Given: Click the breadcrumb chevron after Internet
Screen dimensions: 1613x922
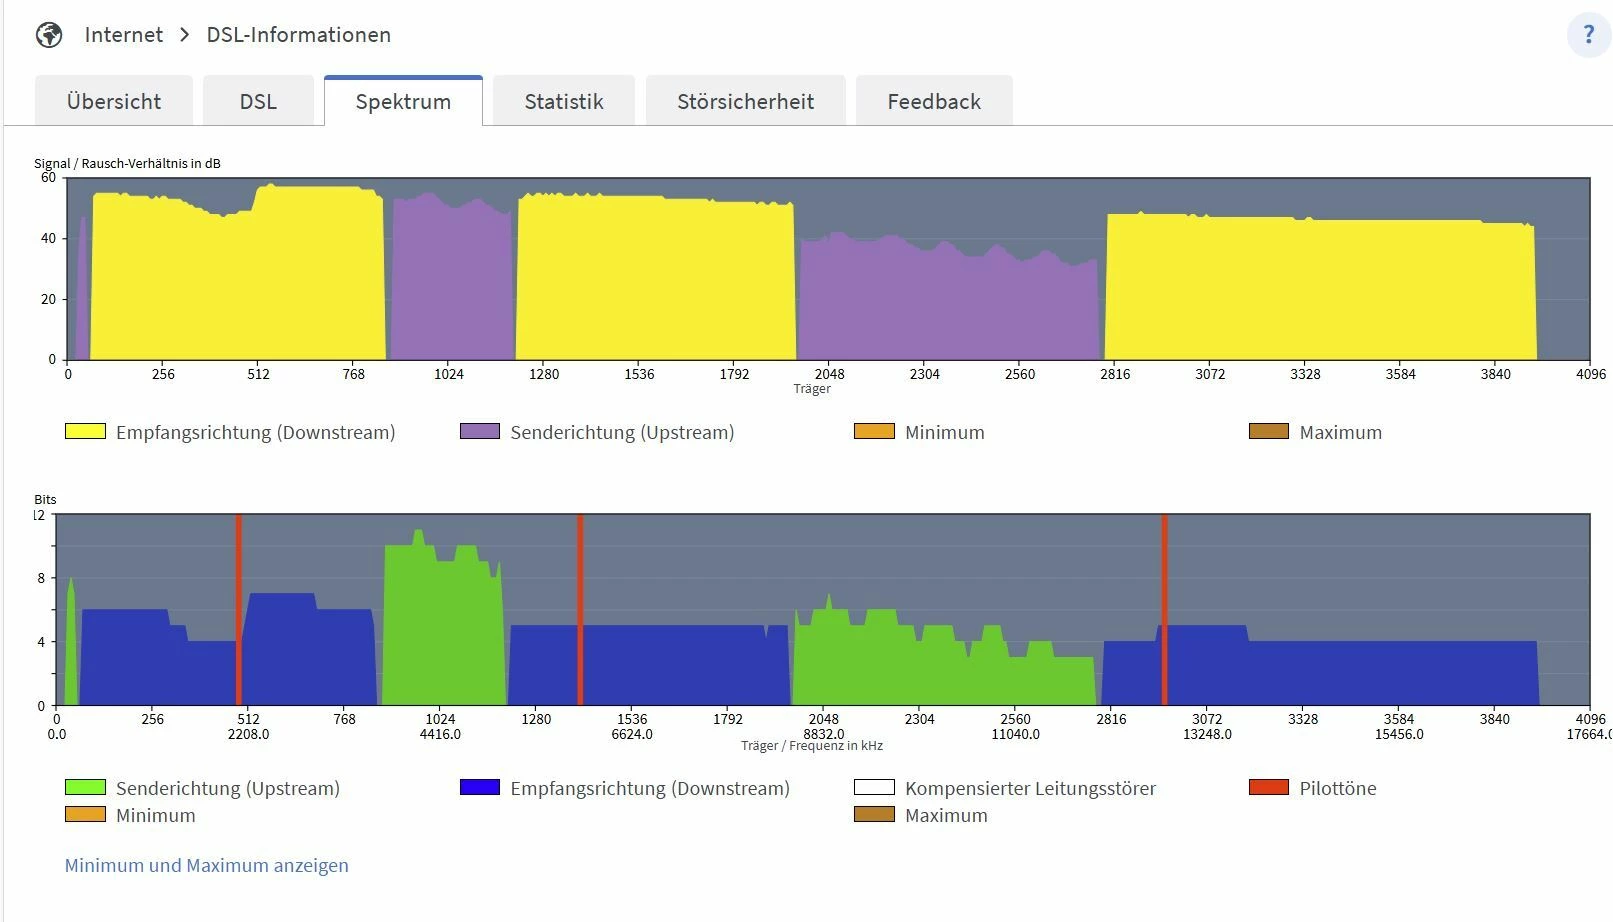Looking at the screenshot, I should [x=185, y=35].
